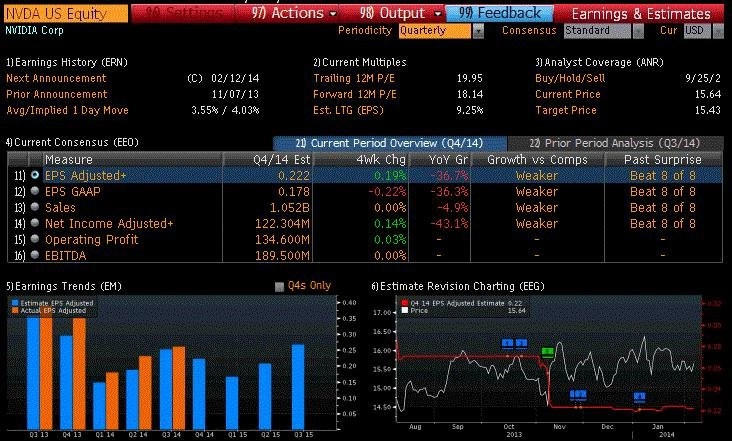The height and width of the screenshot is (441, 732).
Task: Click the Past Surprise column header
Action: coord(662,160)
